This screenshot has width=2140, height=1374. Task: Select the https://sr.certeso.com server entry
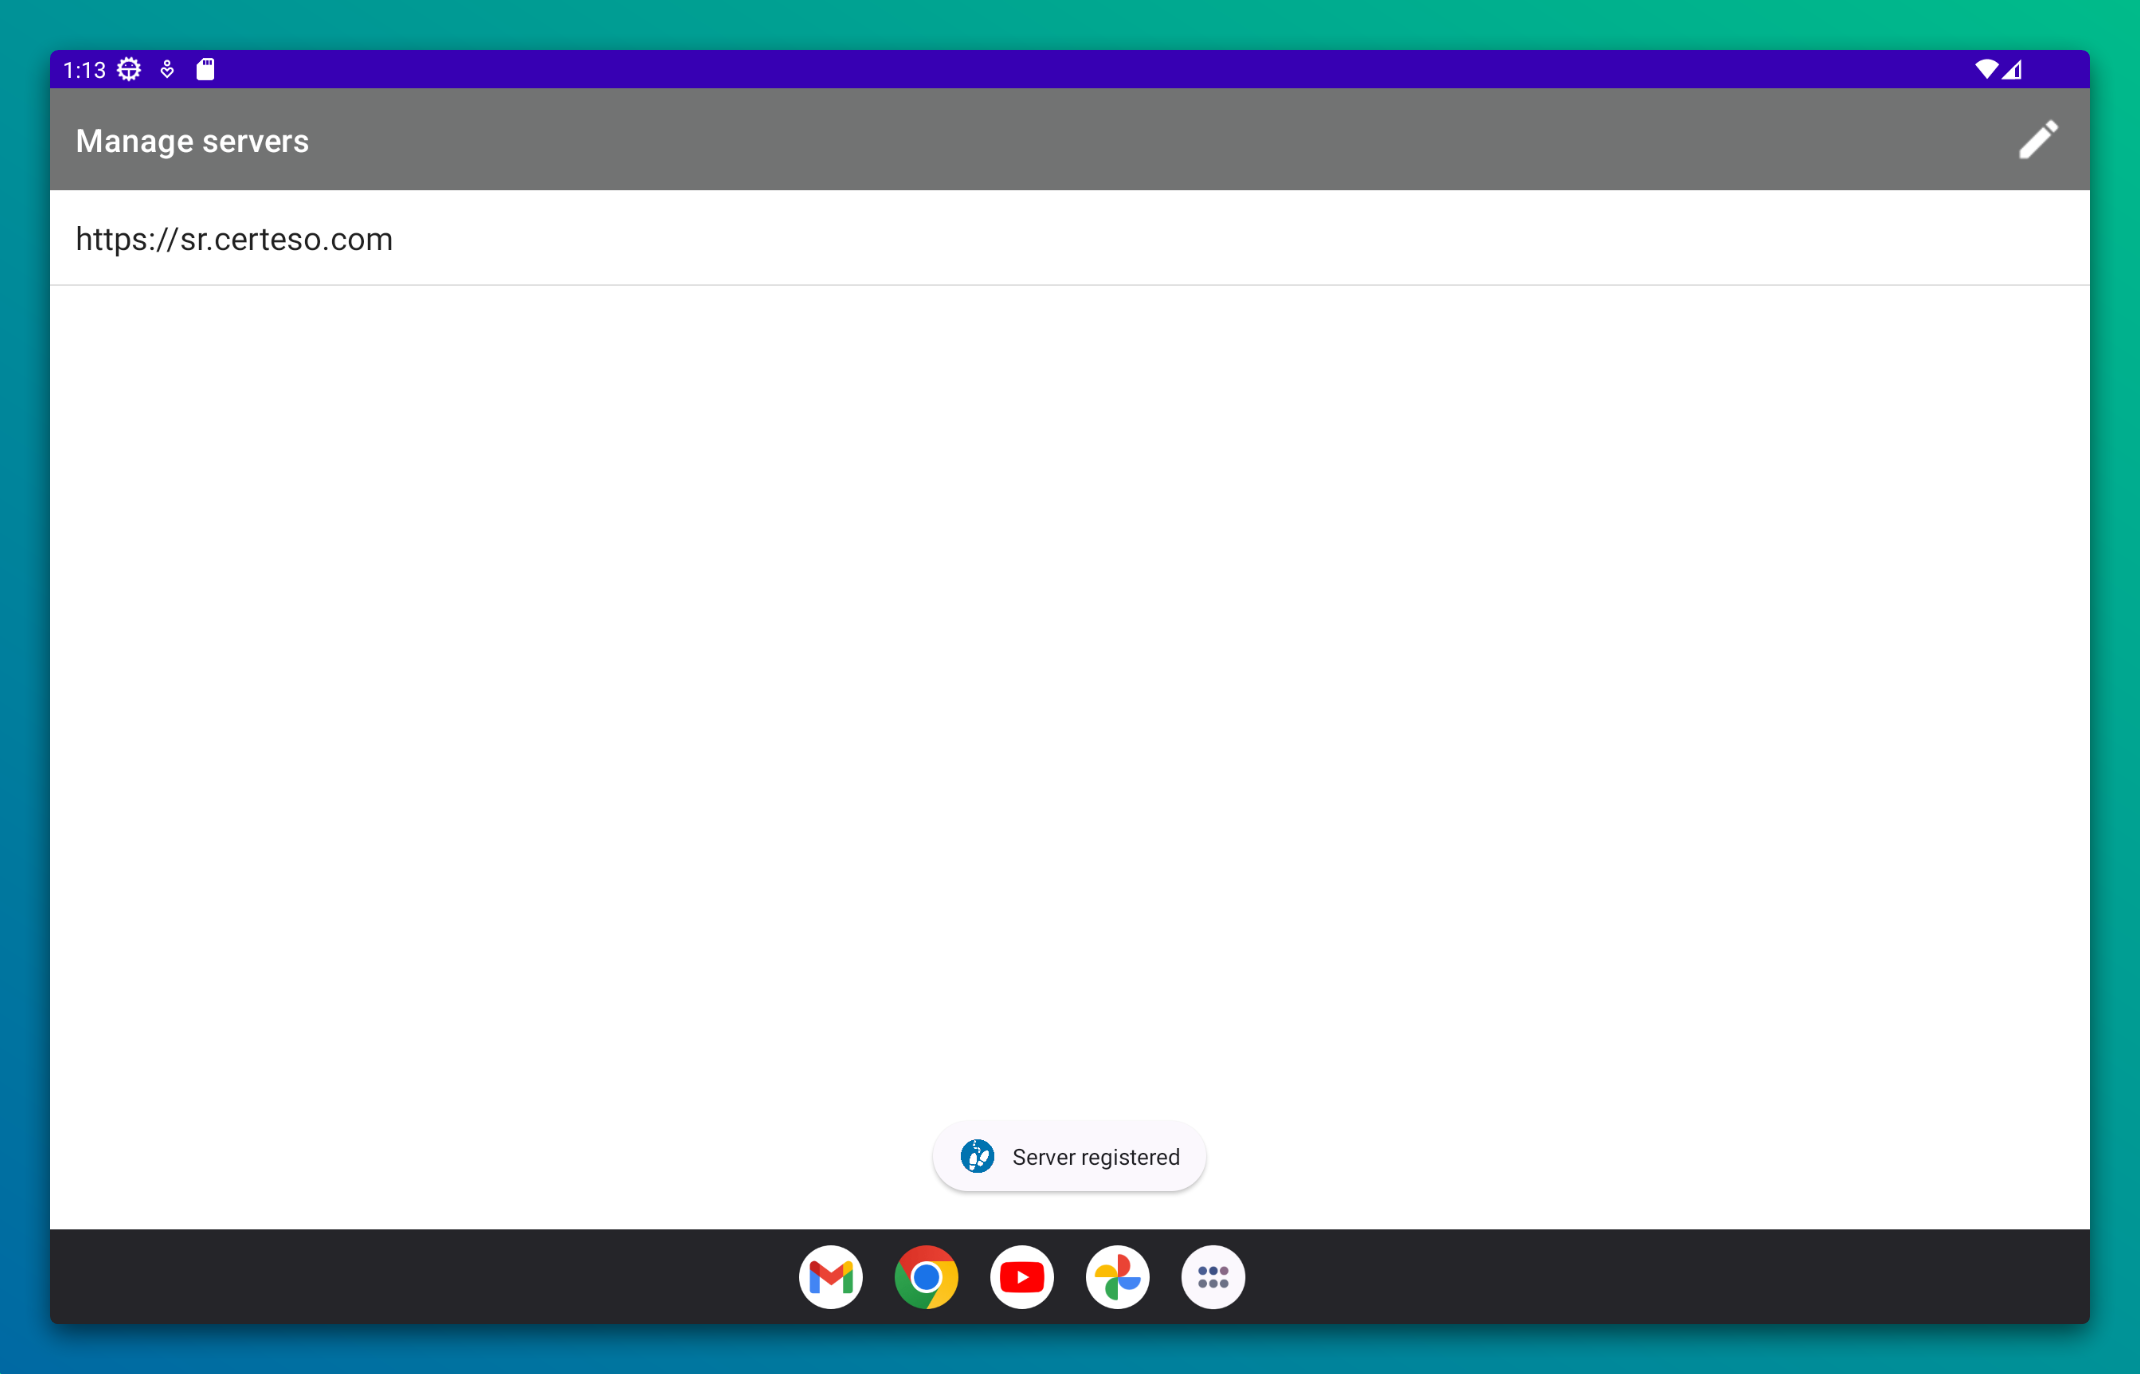click(x=234, y=239)
